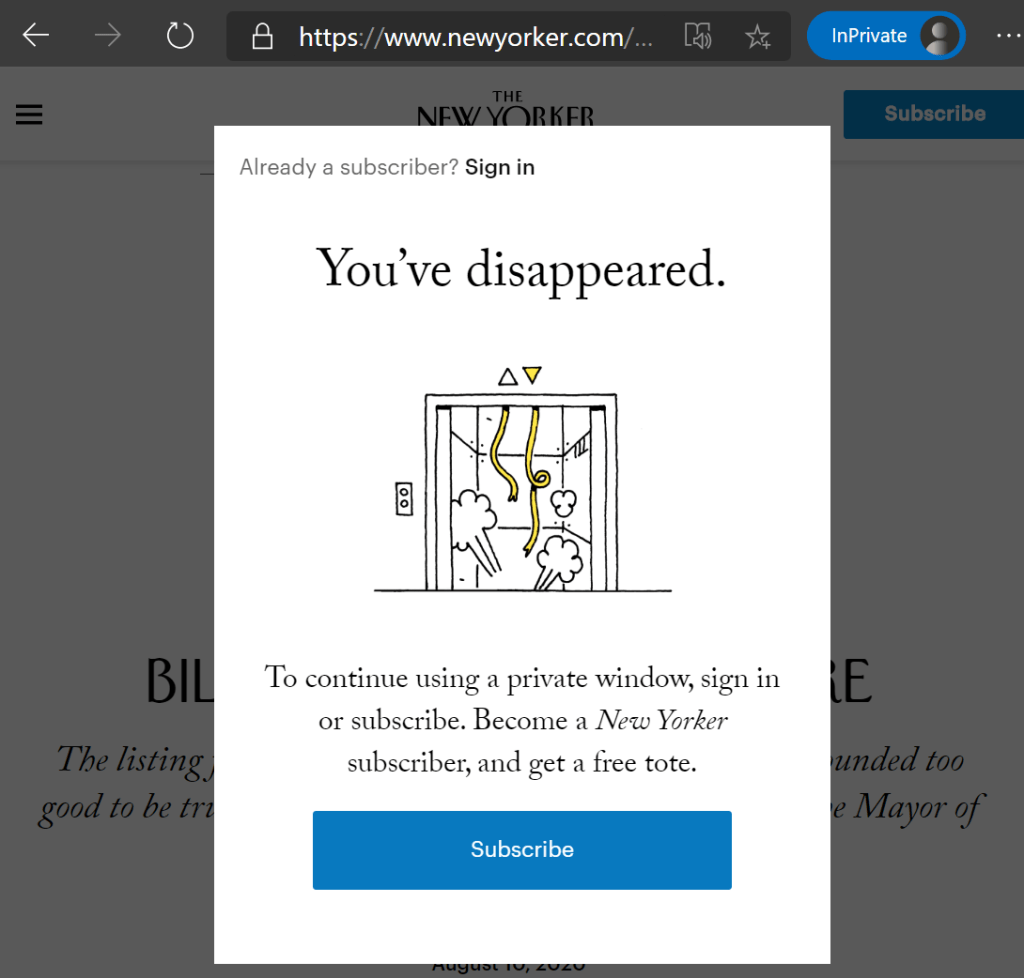Add this page to favorites

(757, 37)
